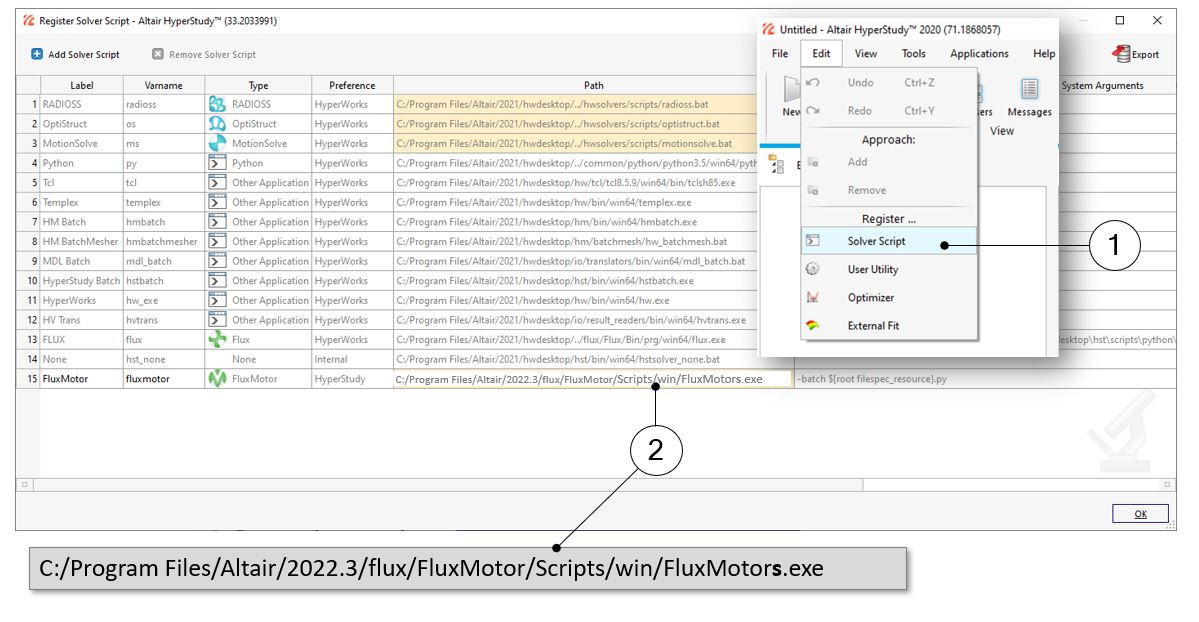Image resolution: width=1199 pixels, height=622 pixels.
Task: Choose User Utility in the Register list
Action: 872,269
